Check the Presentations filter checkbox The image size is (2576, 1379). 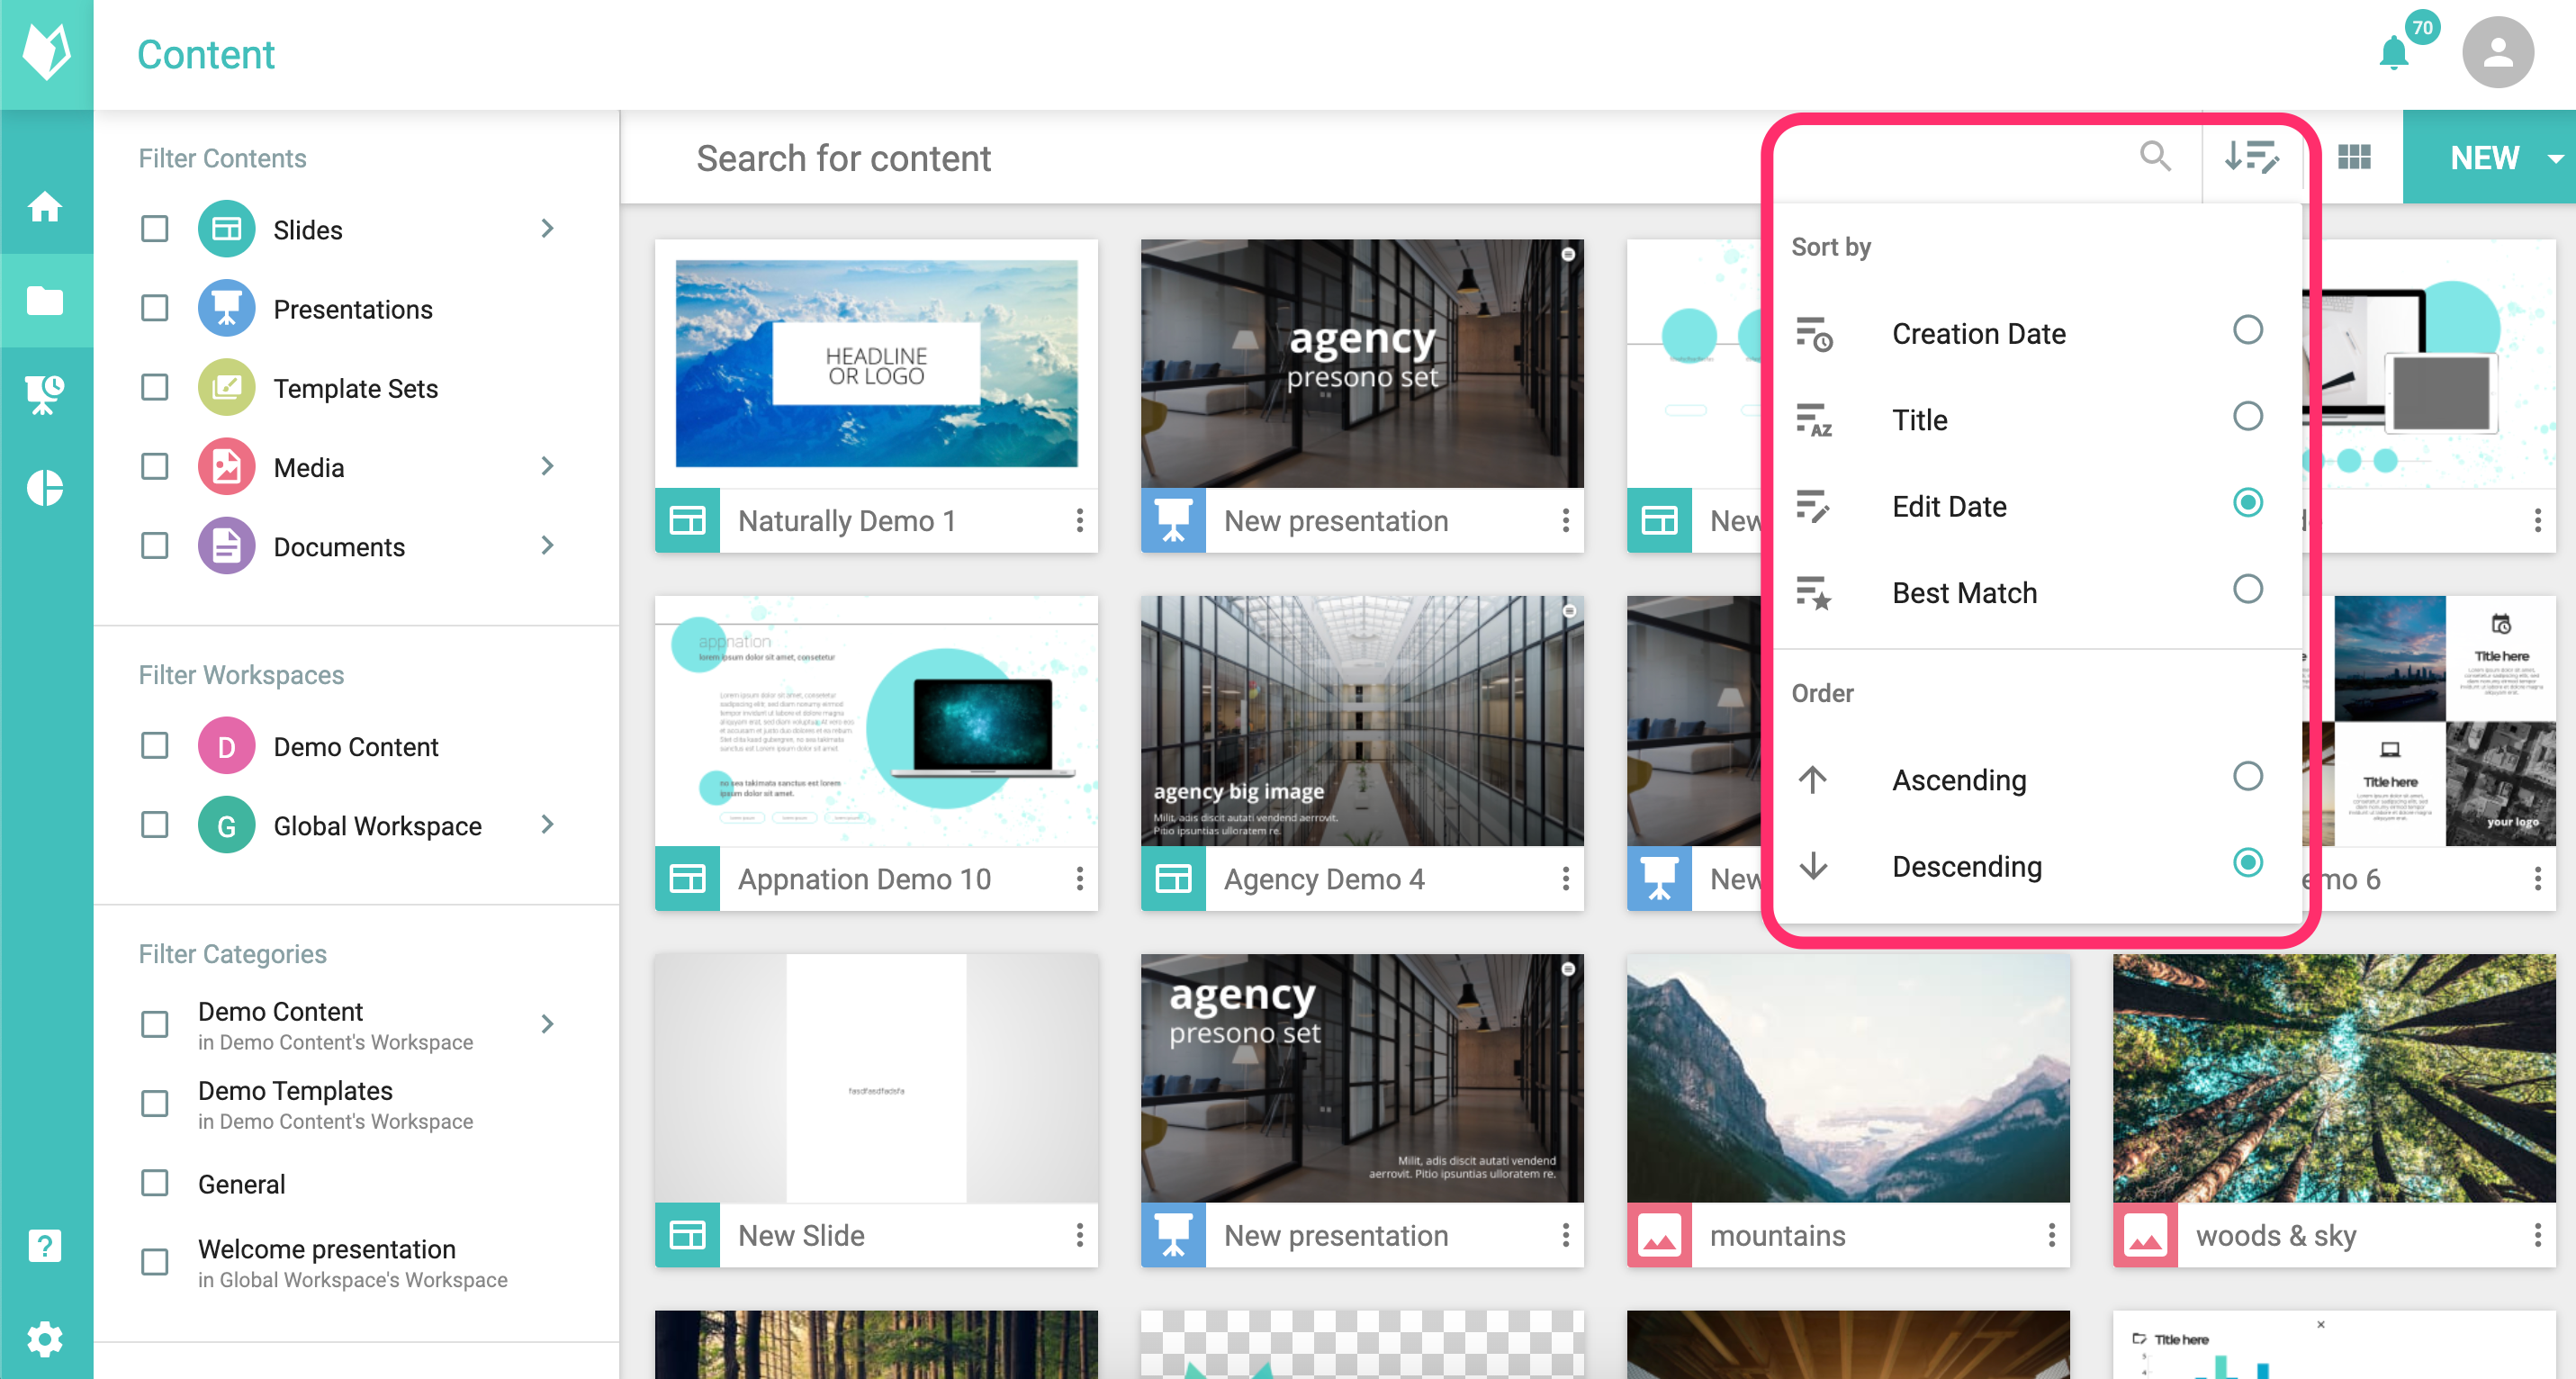pyautogui.click(x=155, y=308)
